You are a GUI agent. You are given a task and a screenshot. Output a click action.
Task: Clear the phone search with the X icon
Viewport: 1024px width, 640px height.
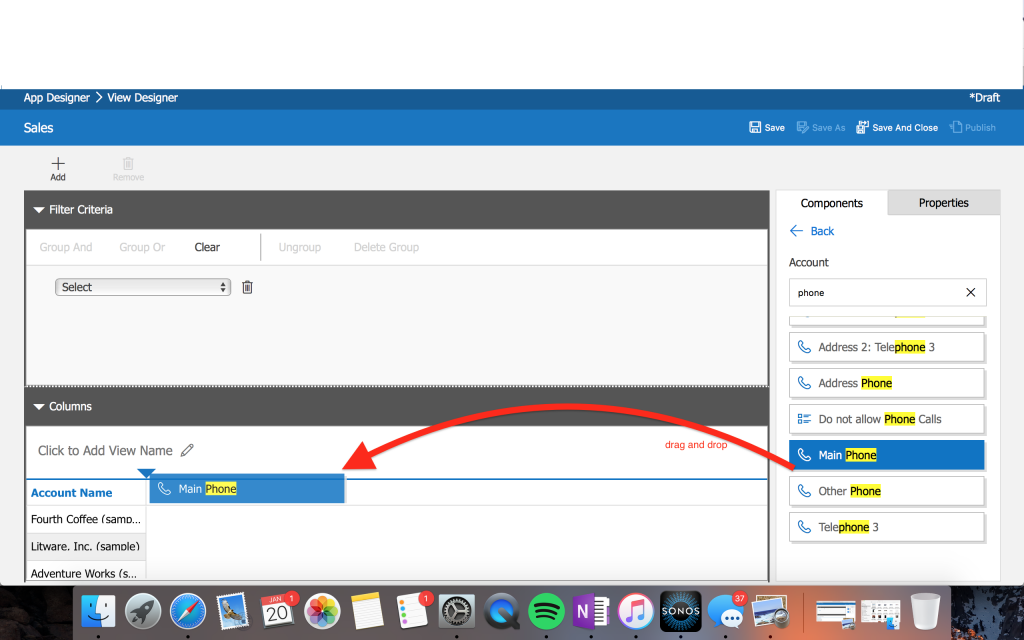970,293
